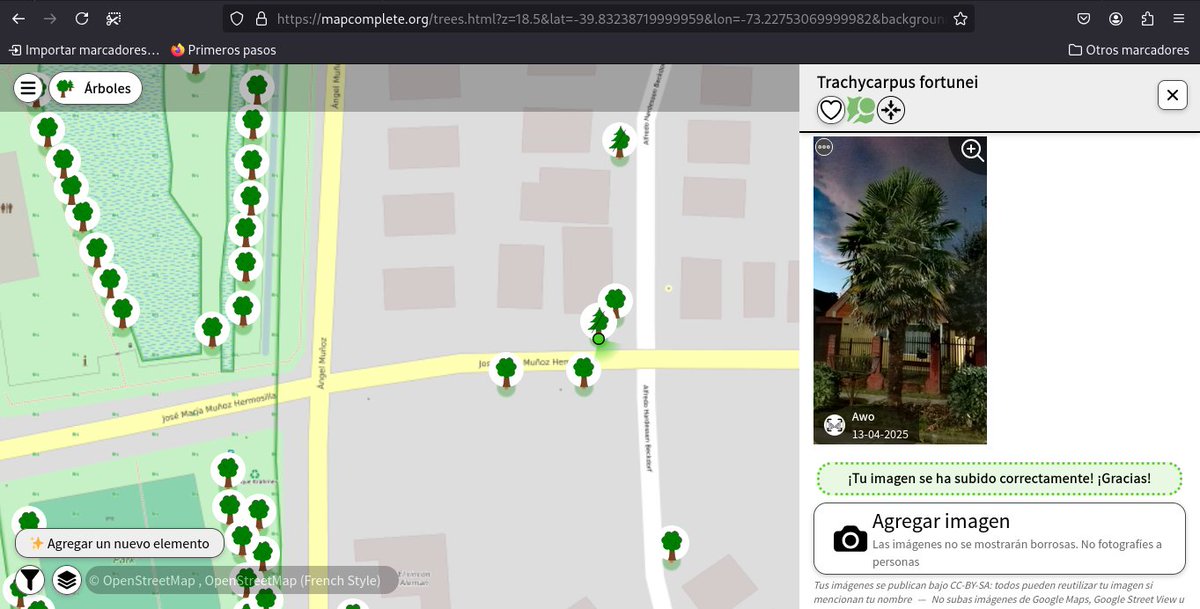Mark Trachycarpus fortunei as favorite with heart
This screenshot has width=1200, height=609.
click(x=831, y=110)
